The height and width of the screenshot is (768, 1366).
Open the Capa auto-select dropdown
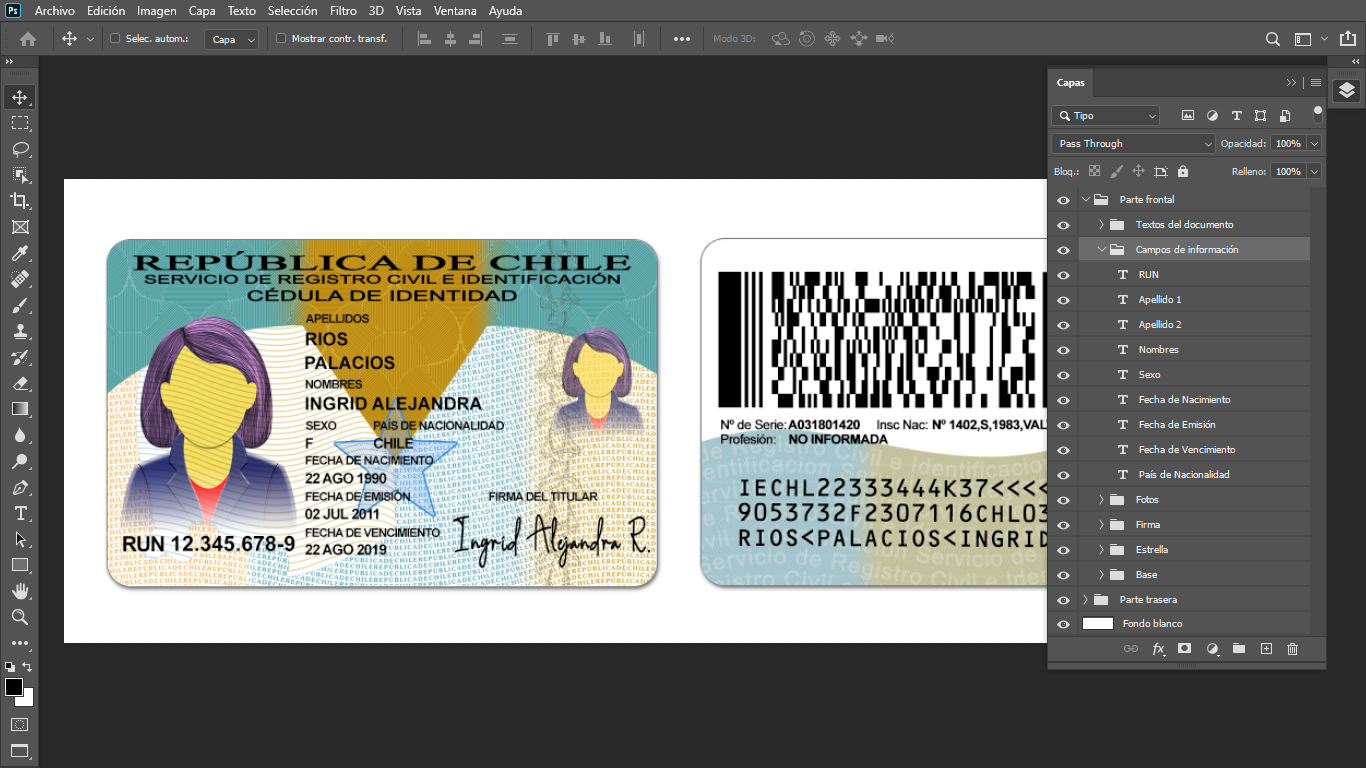pyautogui.click(x=232, y=39)
